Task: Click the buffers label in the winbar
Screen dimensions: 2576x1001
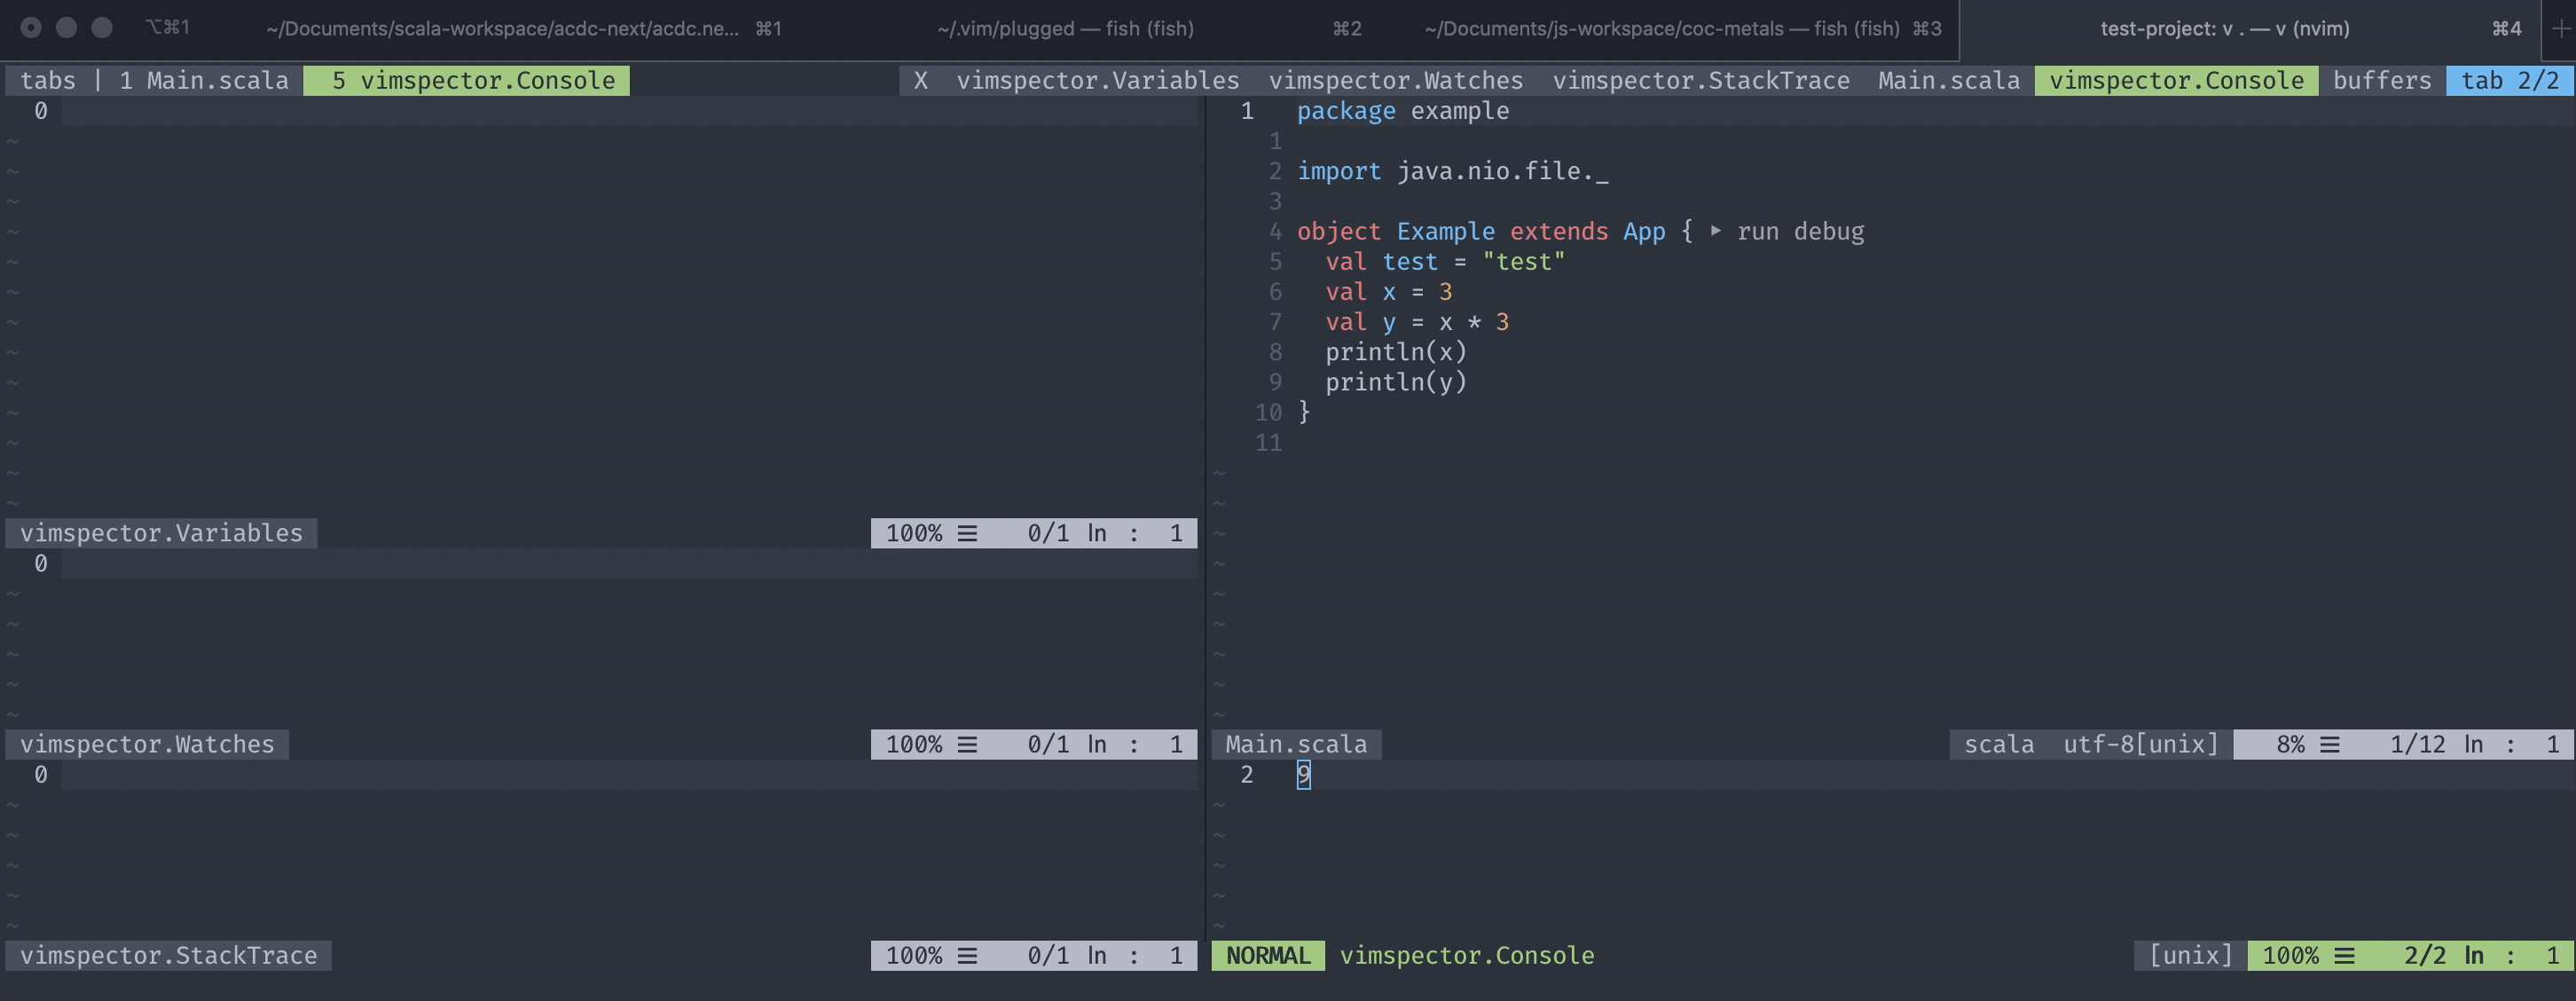Action: 2382,80
